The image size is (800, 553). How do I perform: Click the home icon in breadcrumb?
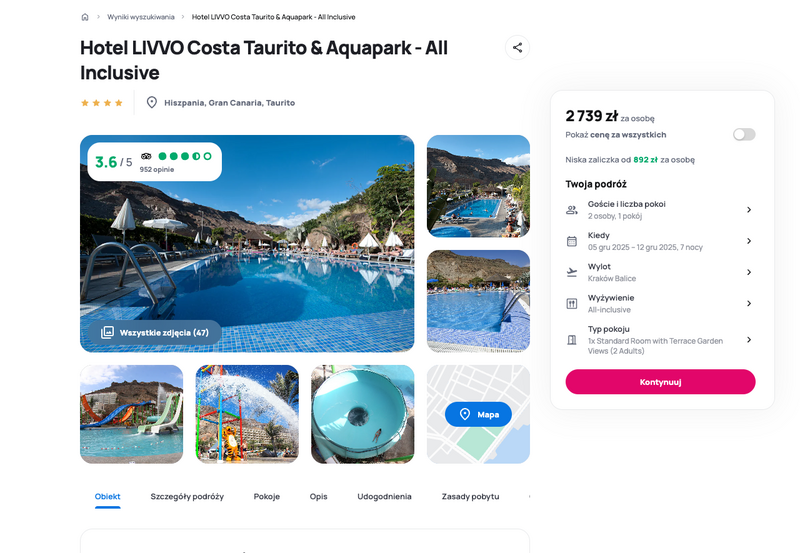click(x=85, y=17)
